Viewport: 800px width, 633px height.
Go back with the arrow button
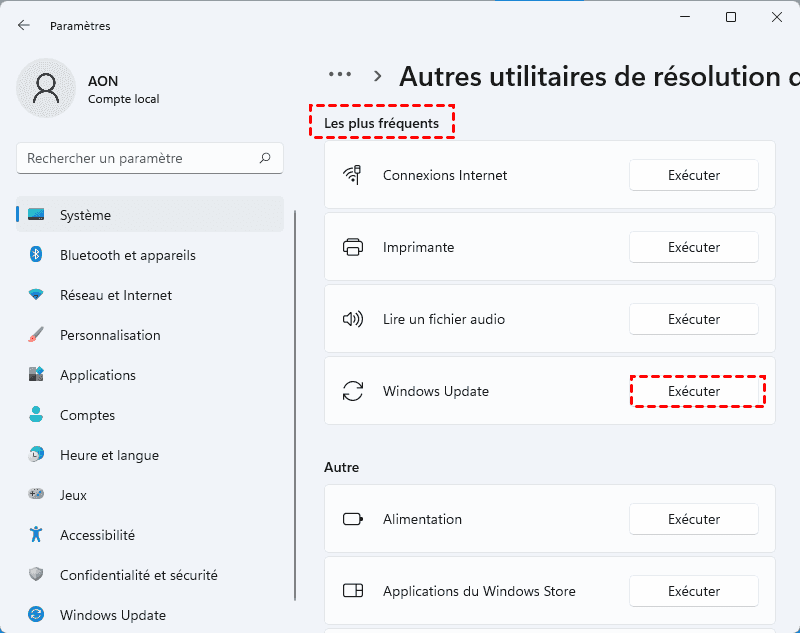point(24,25)
